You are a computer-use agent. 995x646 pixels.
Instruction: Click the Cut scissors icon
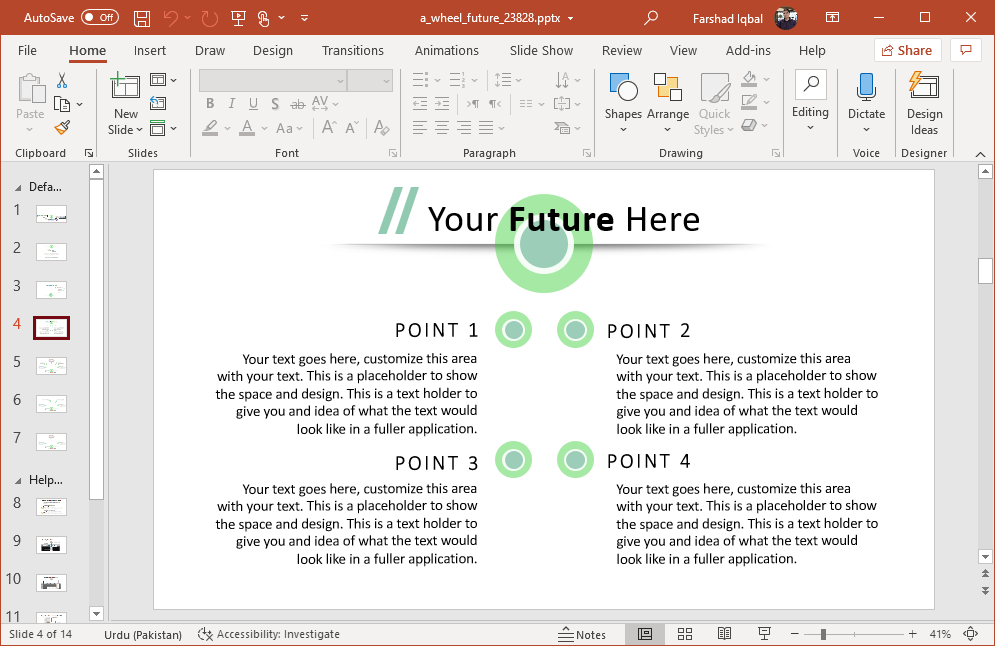tap(62, 81)
